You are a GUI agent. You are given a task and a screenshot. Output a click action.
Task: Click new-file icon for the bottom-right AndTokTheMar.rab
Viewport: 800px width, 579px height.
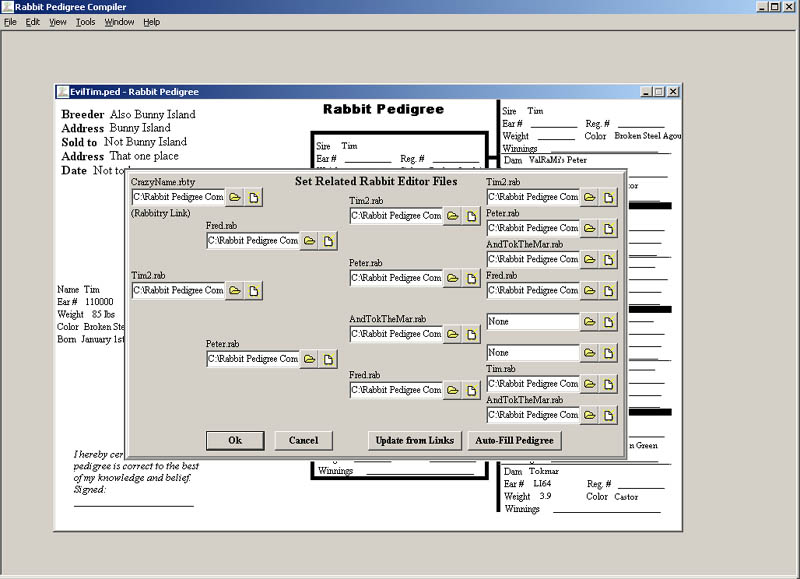tap(610, 415)
